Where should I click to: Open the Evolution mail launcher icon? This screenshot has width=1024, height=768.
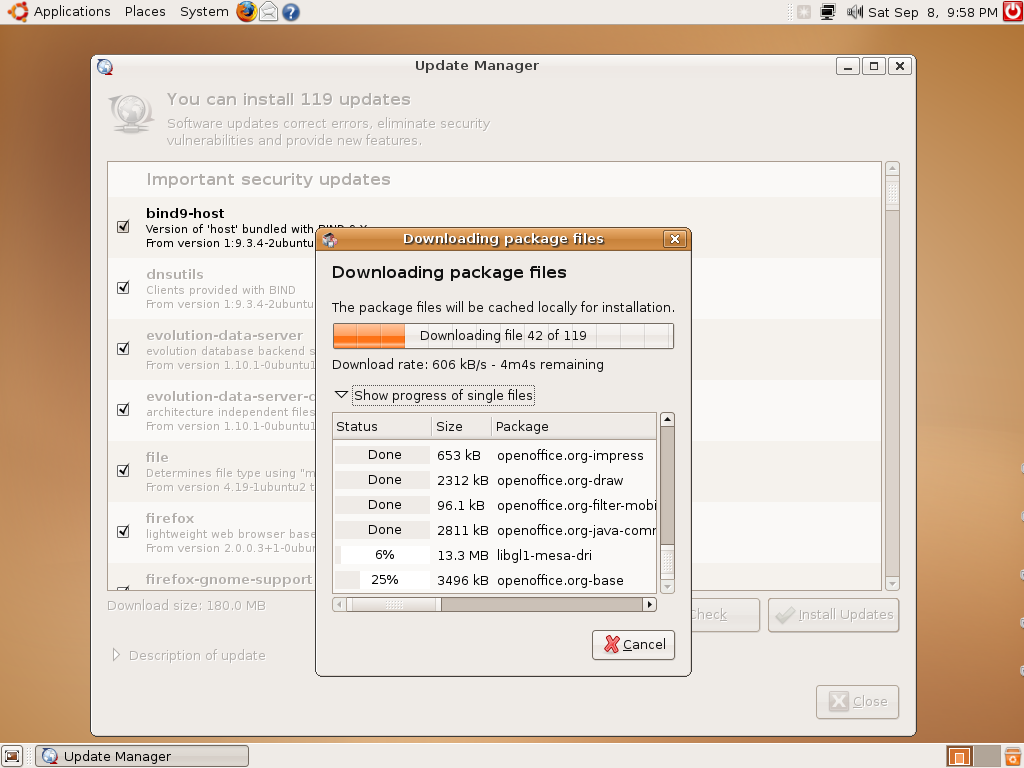[x=268, y=12]
